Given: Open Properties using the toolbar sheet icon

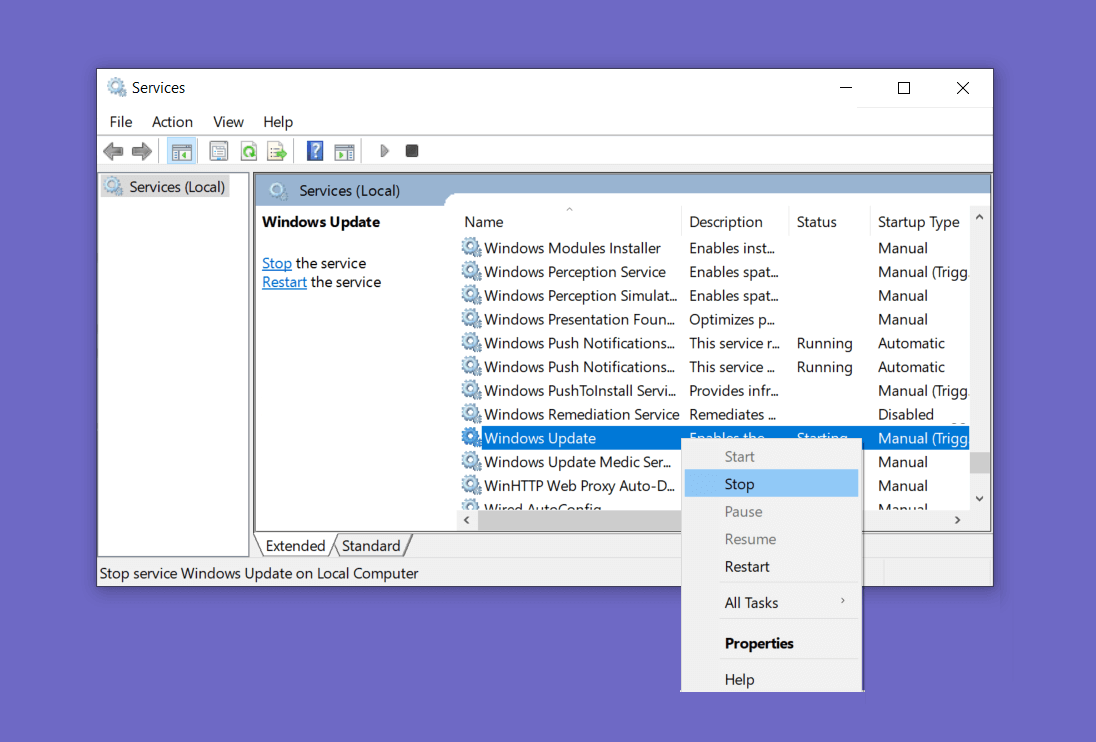Looking at the screenshot, I should 219,151.
